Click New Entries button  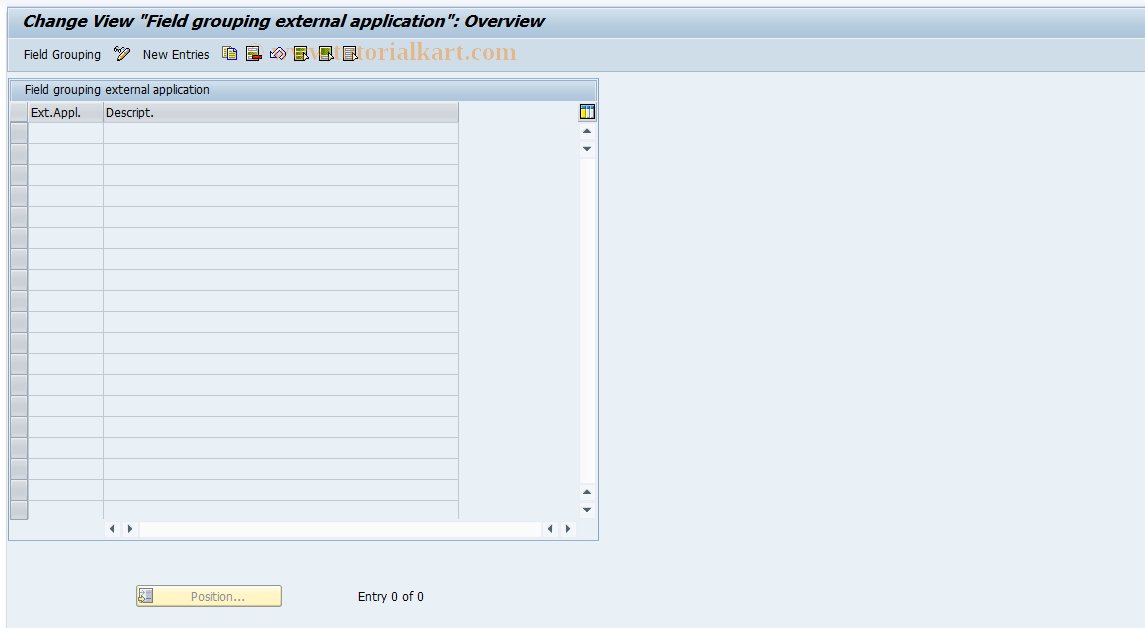tap(176, 55)
